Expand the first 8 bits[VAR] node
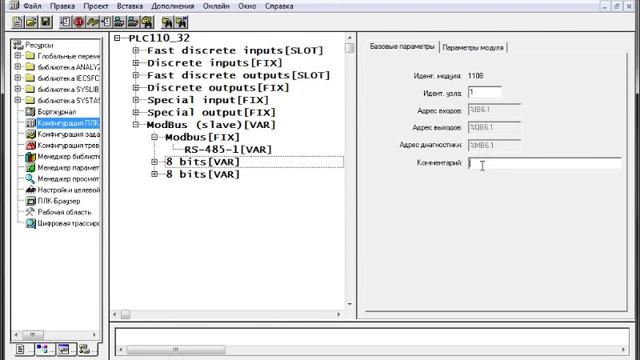The height and width of the screenshot is (360, 640). 154,162
